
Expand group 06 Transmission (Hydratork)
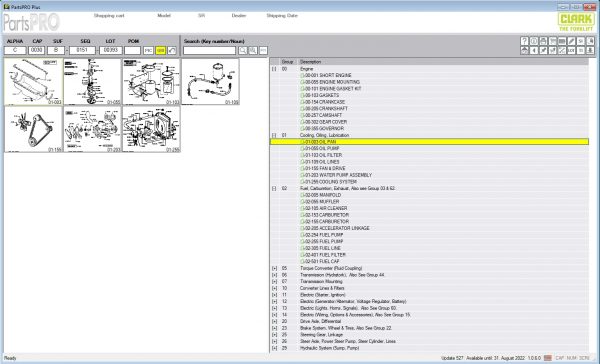click(274, 275)
